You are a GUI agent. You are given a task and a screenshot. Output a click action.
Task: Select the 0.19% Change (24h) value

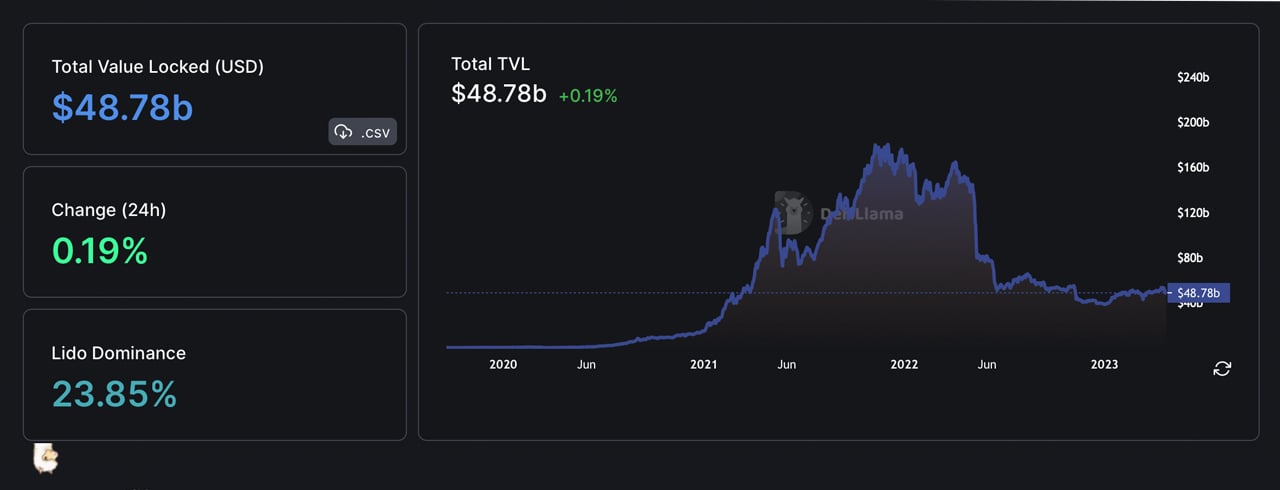click(x=100, y=251)
